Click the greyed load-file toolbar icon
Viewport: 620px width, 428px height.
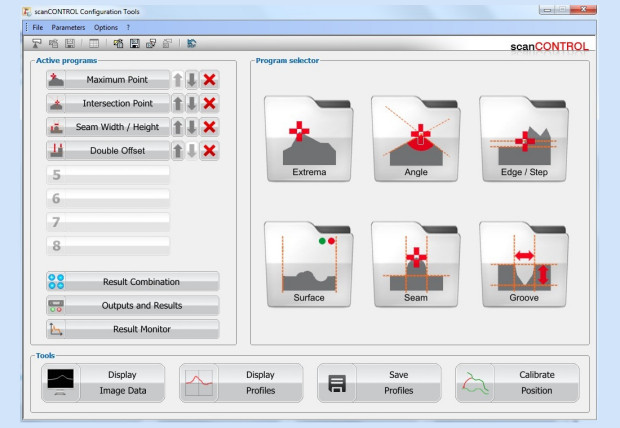pyautogui.click(x=53, y=44)
